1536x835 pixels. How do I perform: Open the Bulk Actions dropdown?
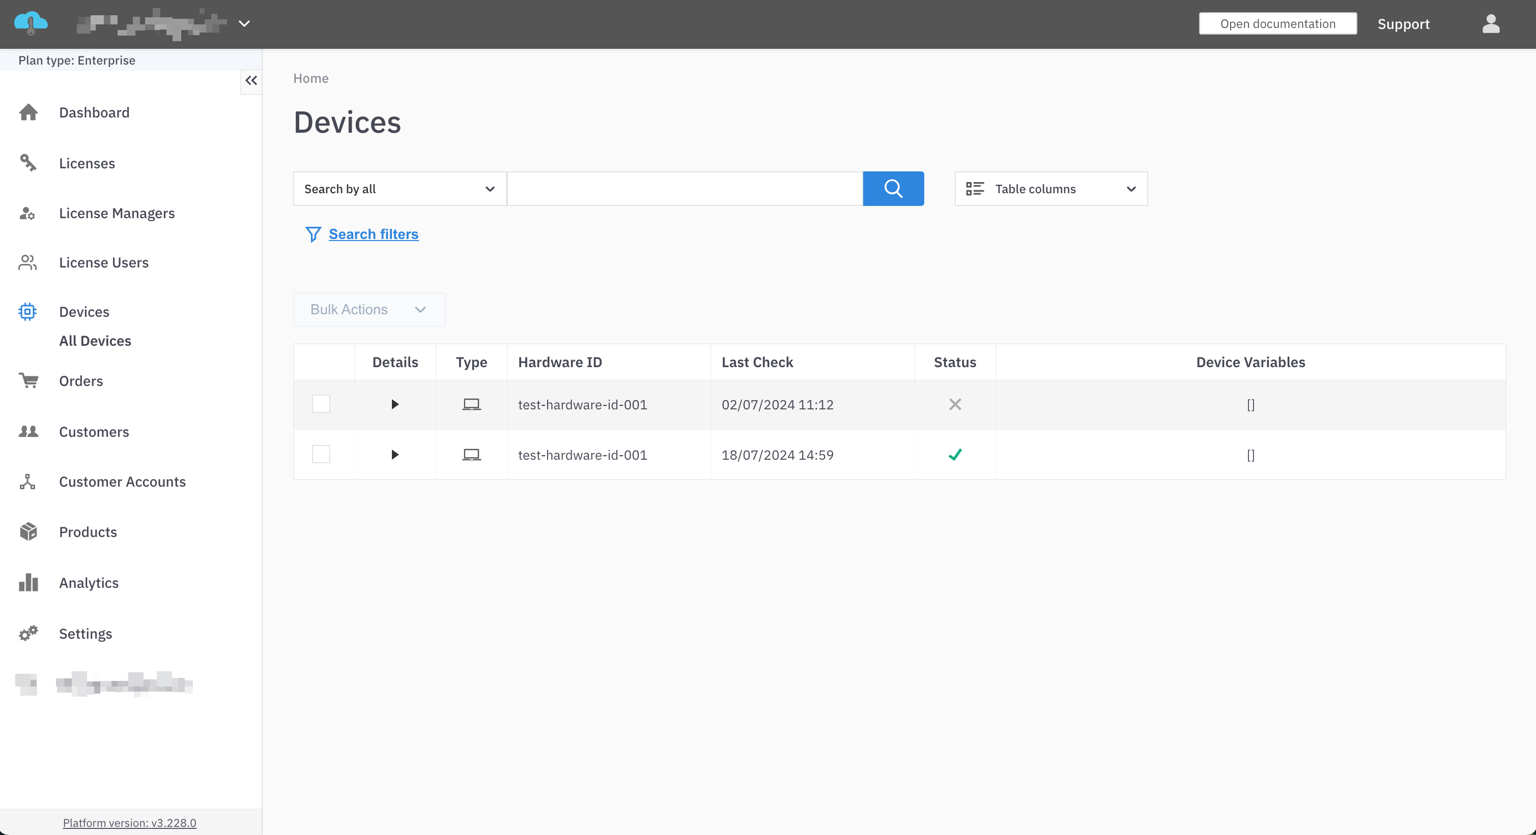coord(369,310)
